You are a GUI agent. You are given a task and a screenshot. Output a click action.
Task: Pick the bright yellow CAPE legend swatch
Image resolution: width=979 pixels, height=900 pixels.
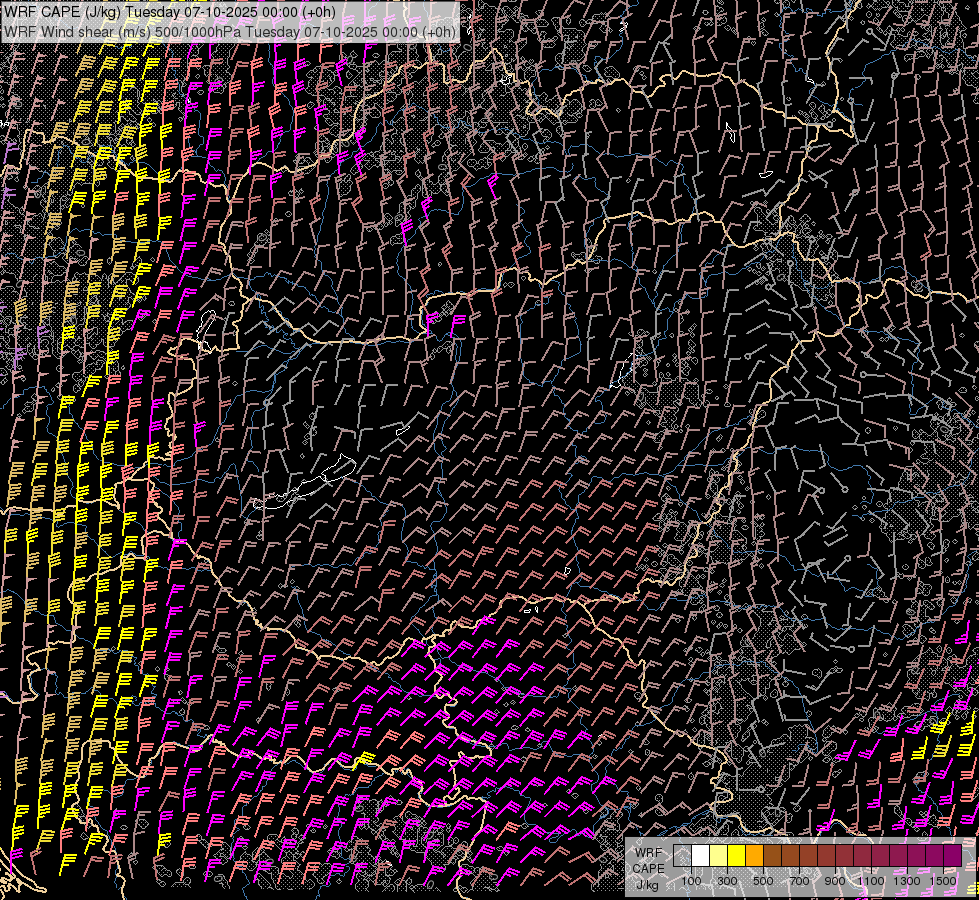coord(736,856)
